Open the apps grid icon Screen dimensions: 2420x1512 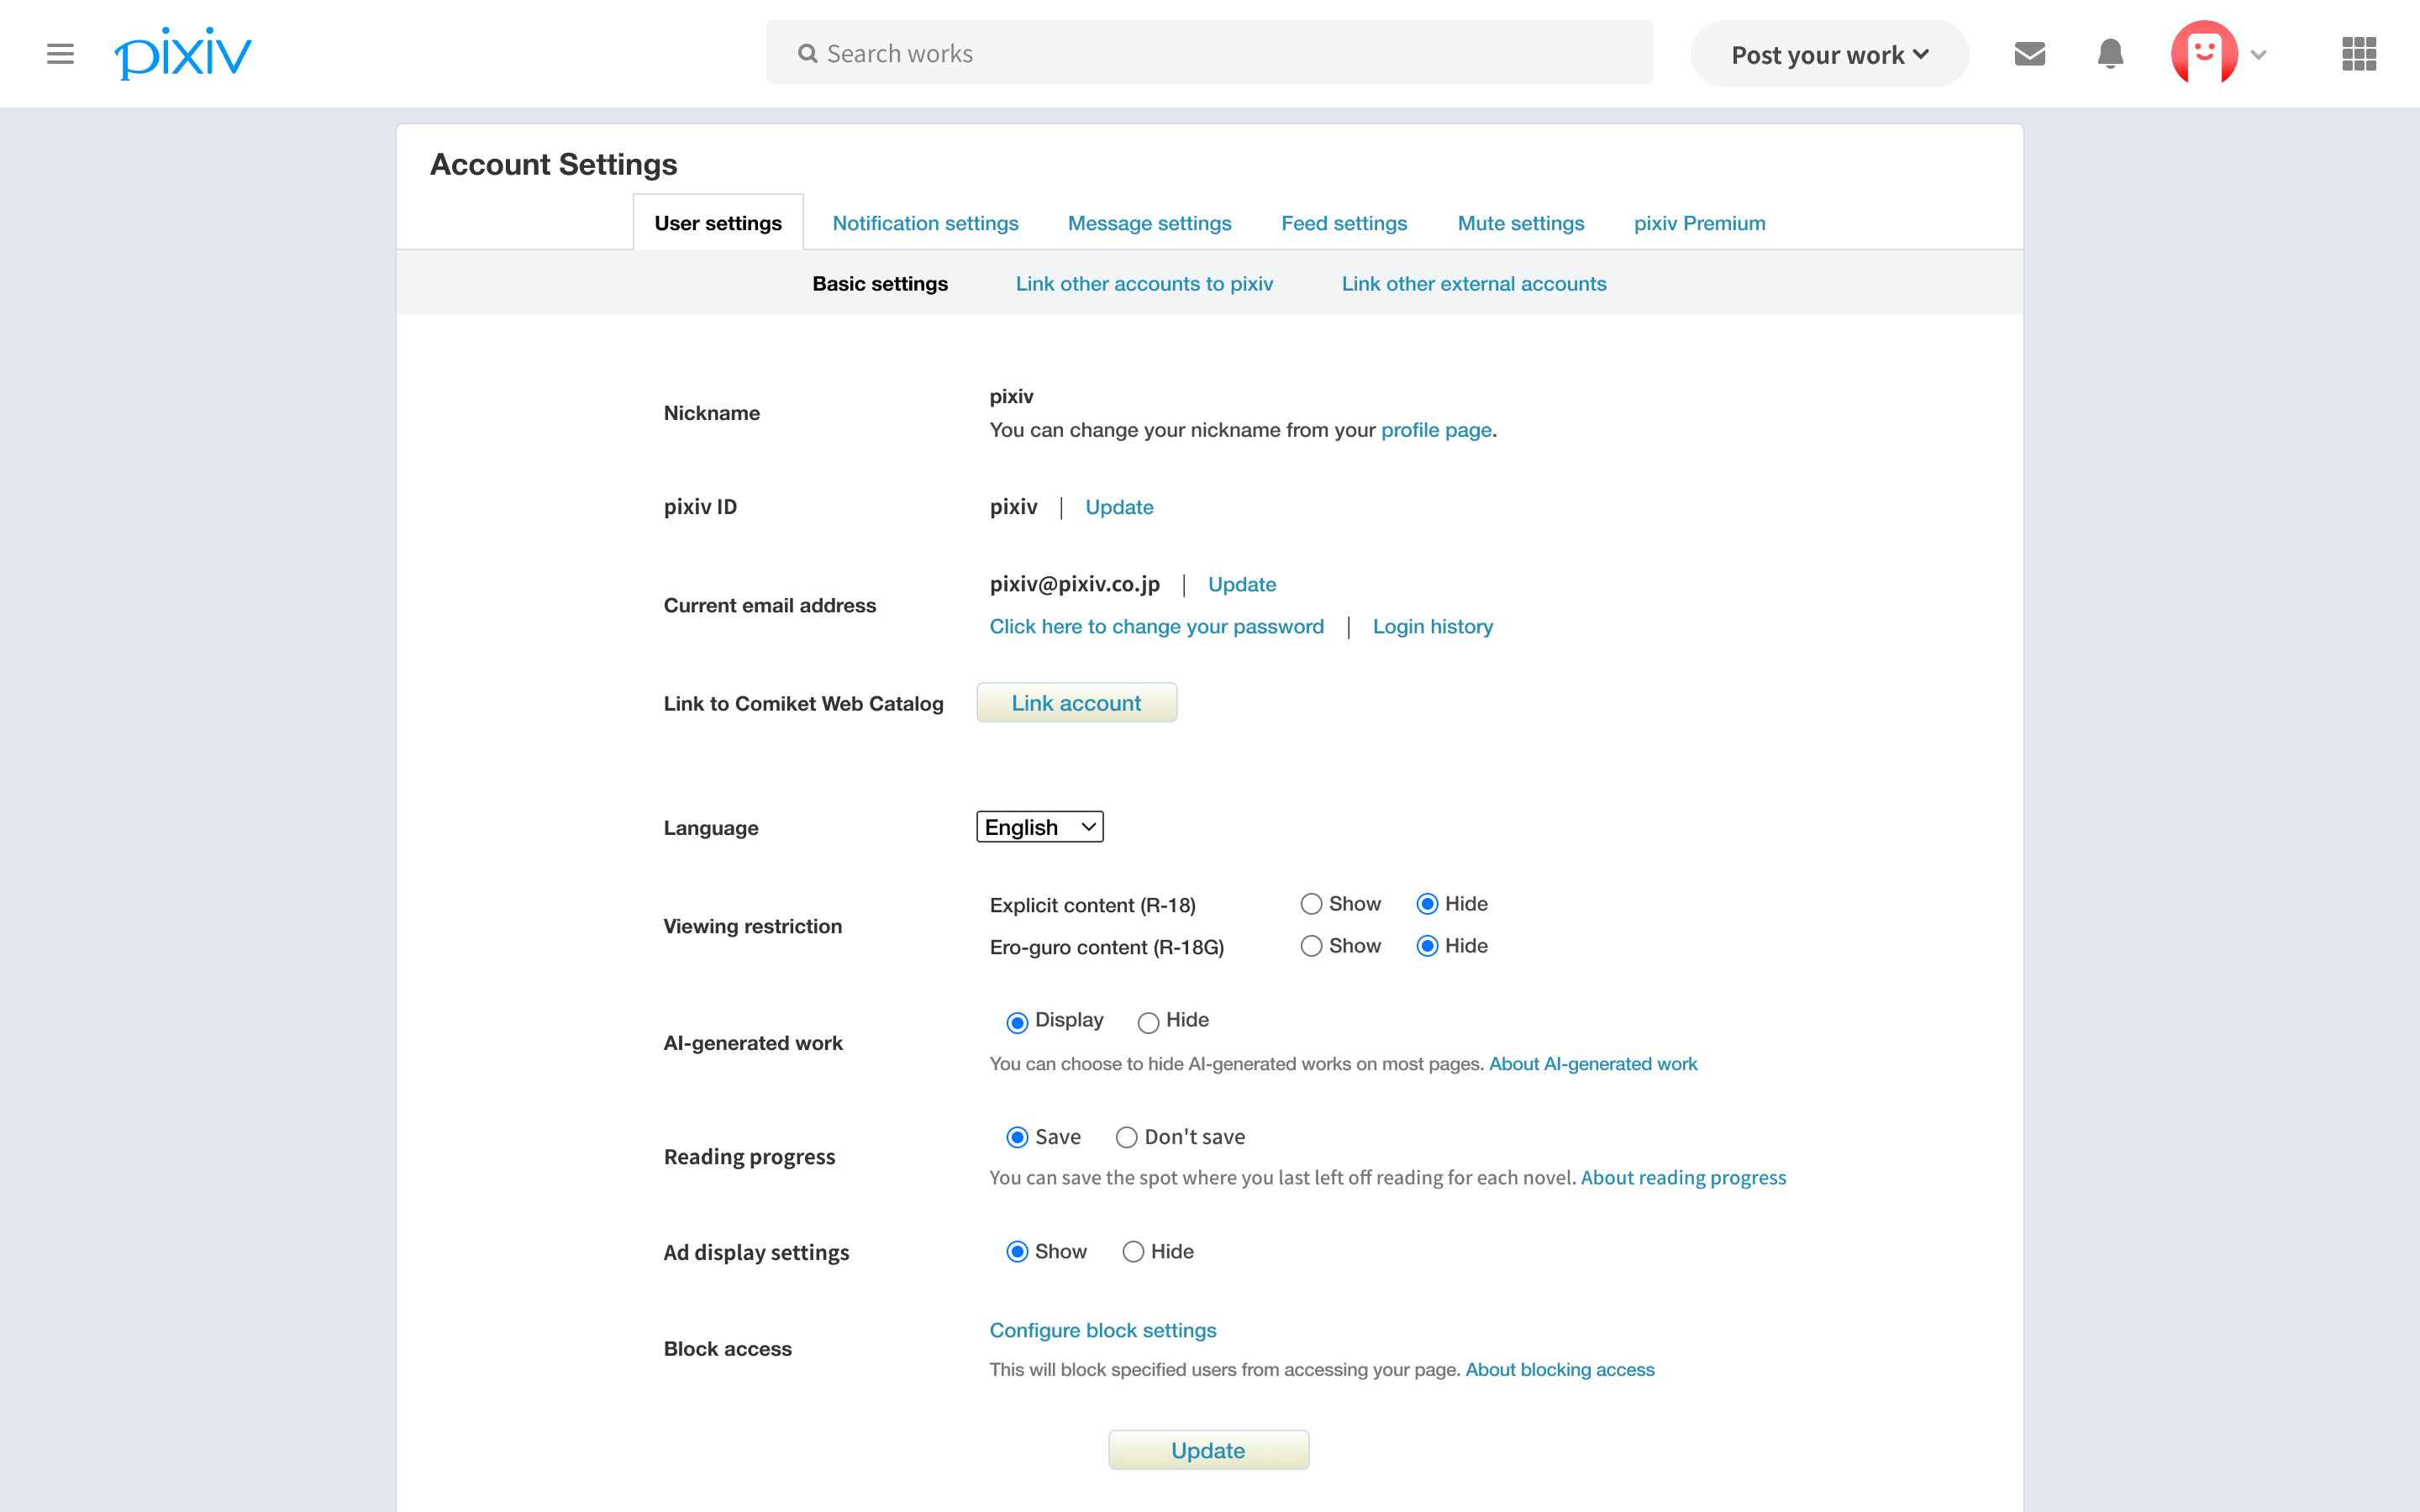click(2359, 53)
